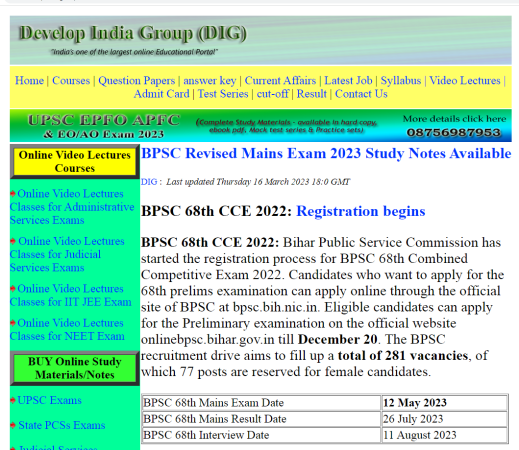Open the Registration begins link
Image resolution: width=519 pixels, height=450 pixels.
pyautogui.click(x=361, y=211)
